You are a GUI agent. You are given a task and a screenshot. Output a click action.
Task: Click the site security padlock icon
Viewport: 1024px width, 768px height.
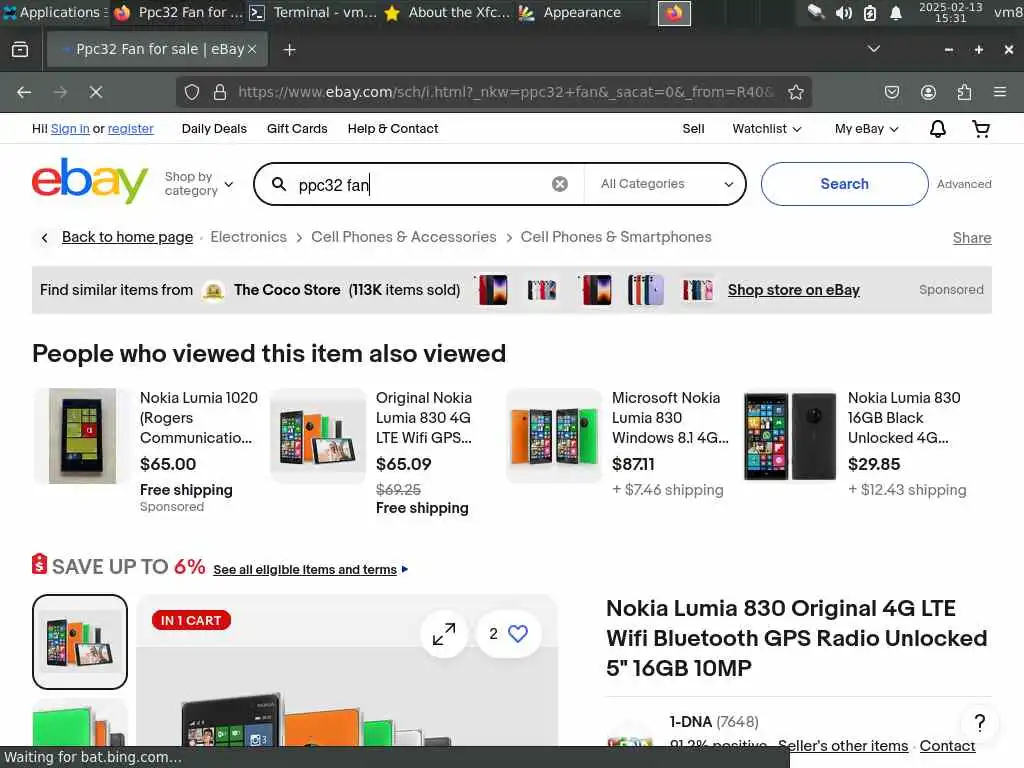tap(220, 92)
